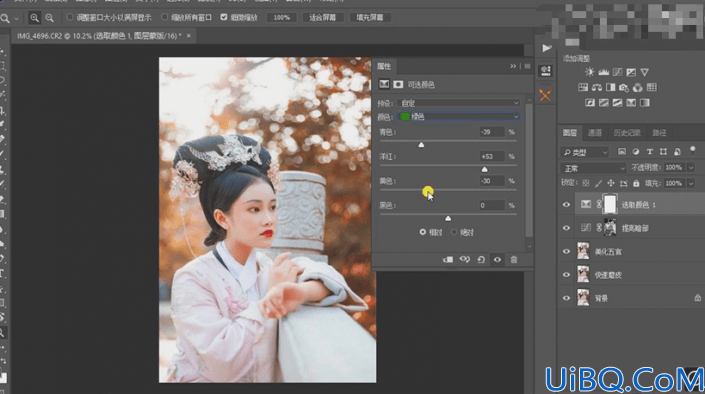Delete the adjustment layer with the trash icon
This screenshot has height=394, width=705.
(x=514, y=260)
